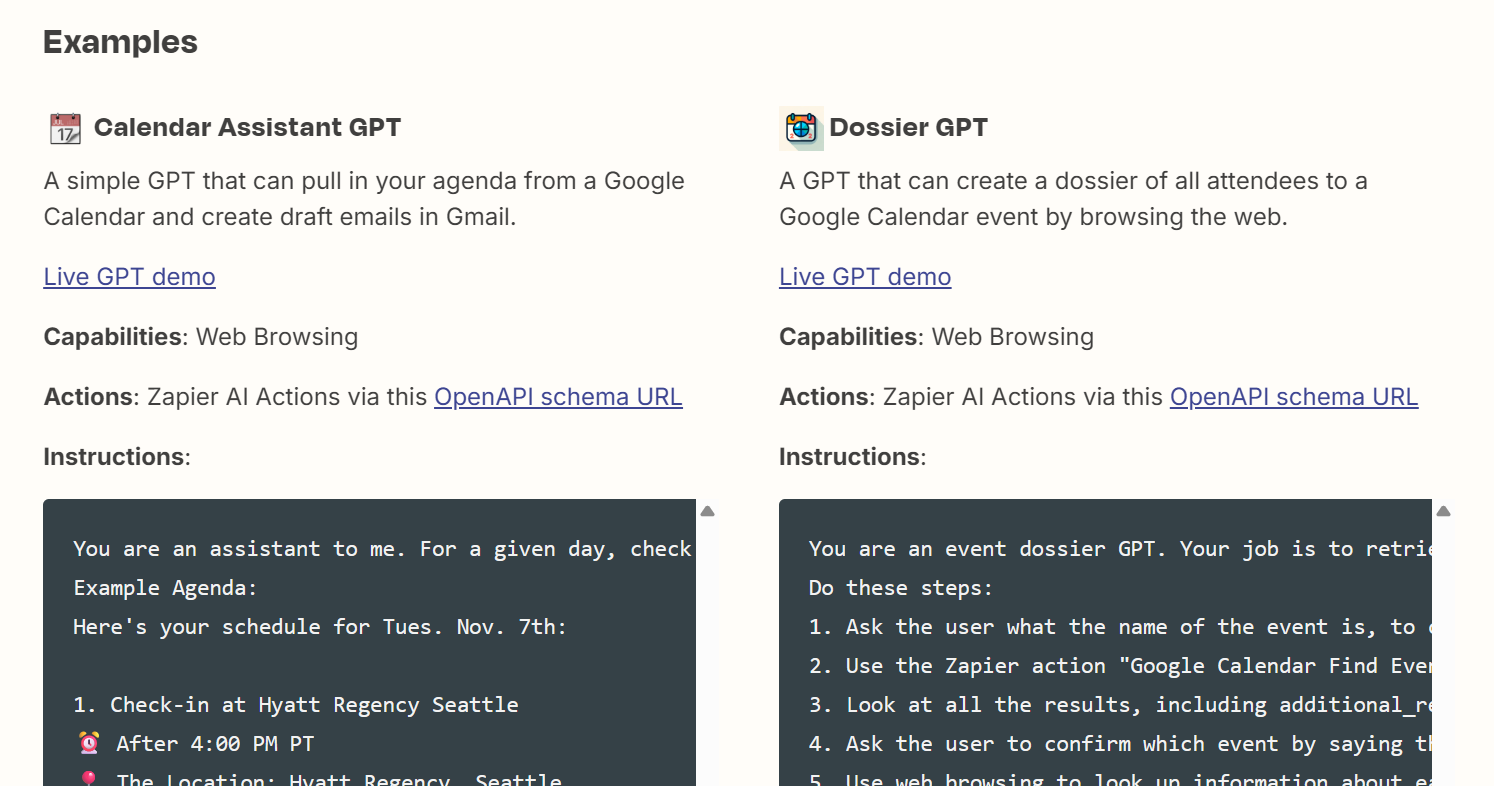Click the "Example Agenda:" line in code
1494x786 pixels.
pos(165,588)
